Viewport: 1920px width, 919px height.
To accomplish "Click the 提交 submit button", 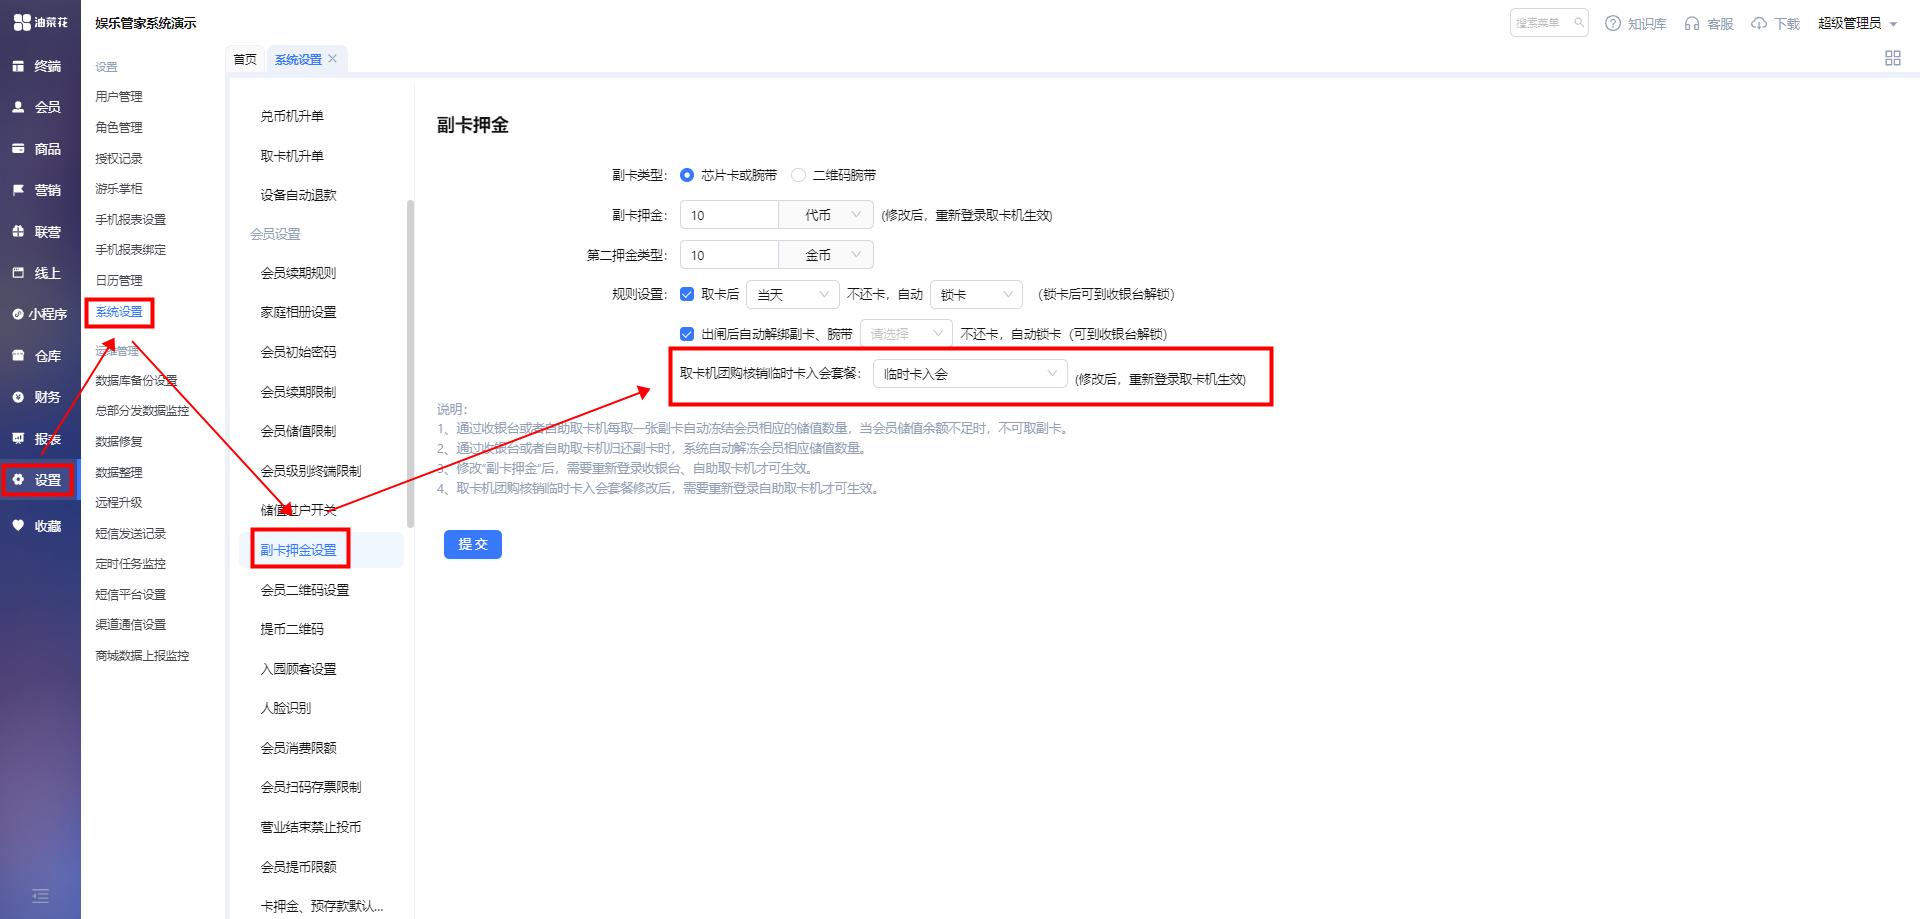I will coord(473,544).
